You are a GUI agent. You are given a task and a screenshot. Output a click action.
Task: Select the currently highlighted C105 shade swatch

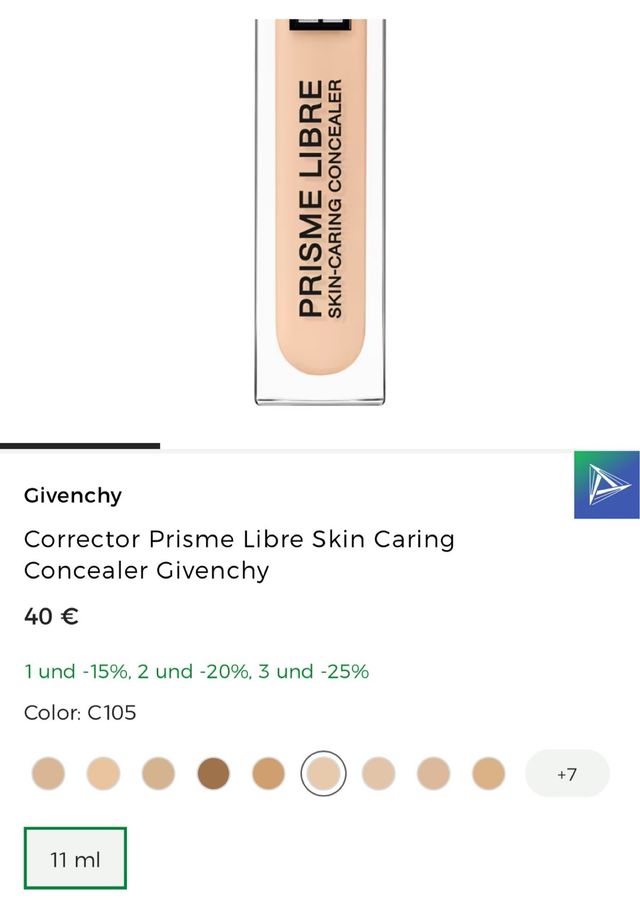[322, 772]
